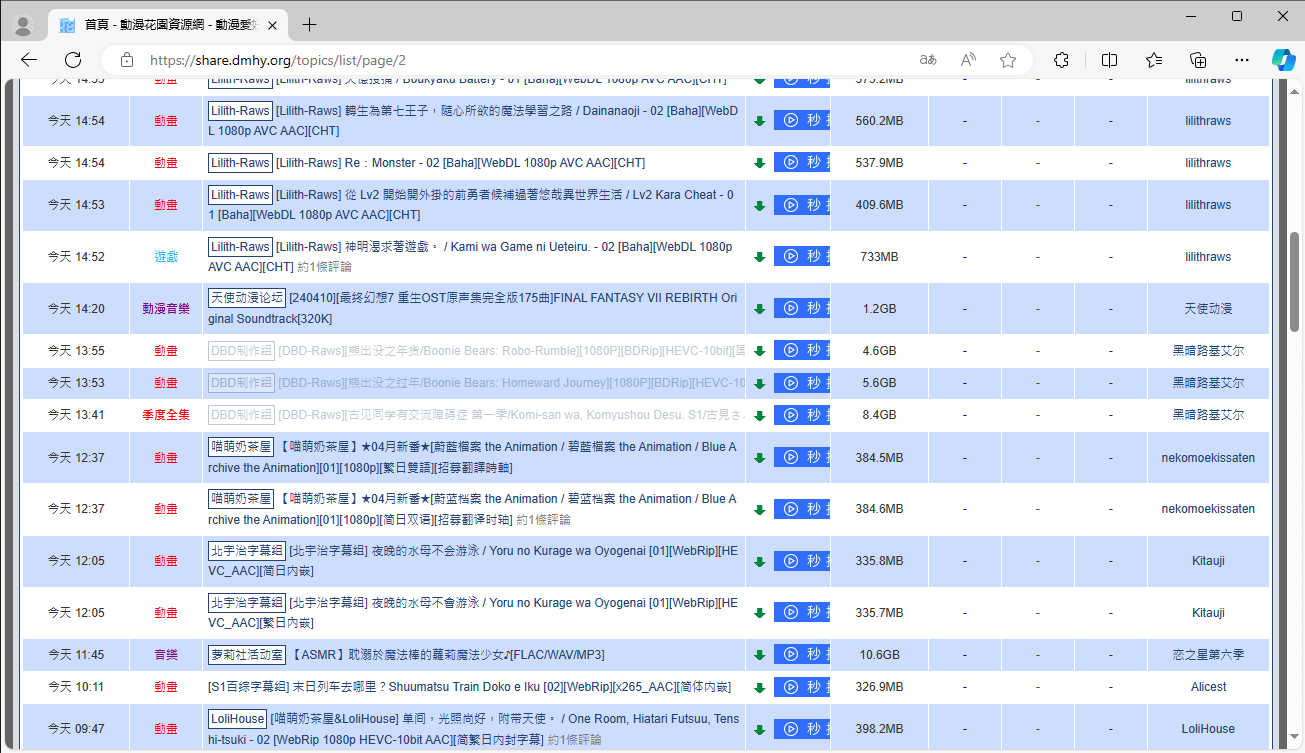The height and width of the screenshot is (753, 1305).
Task: Open Lilith-Raws tag on Re:Monster row
Action: click(240, 163)
